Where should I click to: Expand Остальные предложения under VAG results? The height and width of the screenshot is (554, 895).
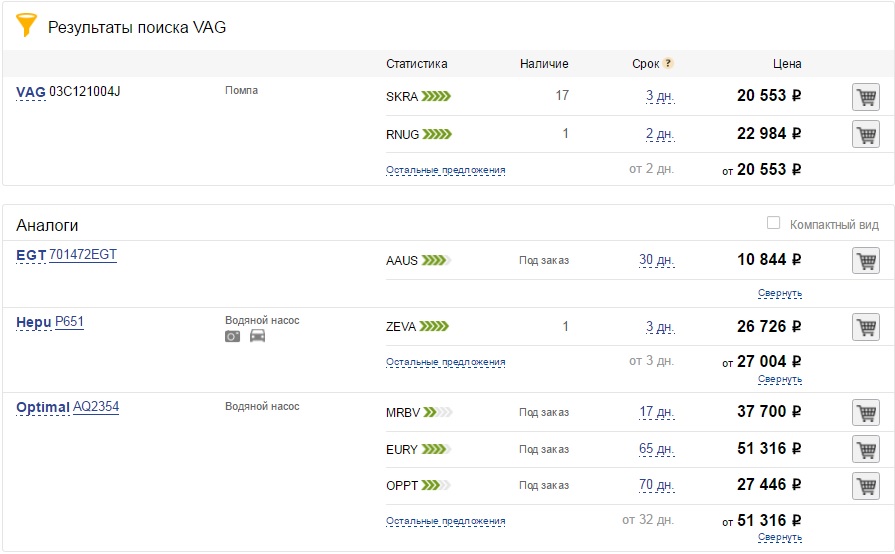pyautogui.click(x=445, y=170)
